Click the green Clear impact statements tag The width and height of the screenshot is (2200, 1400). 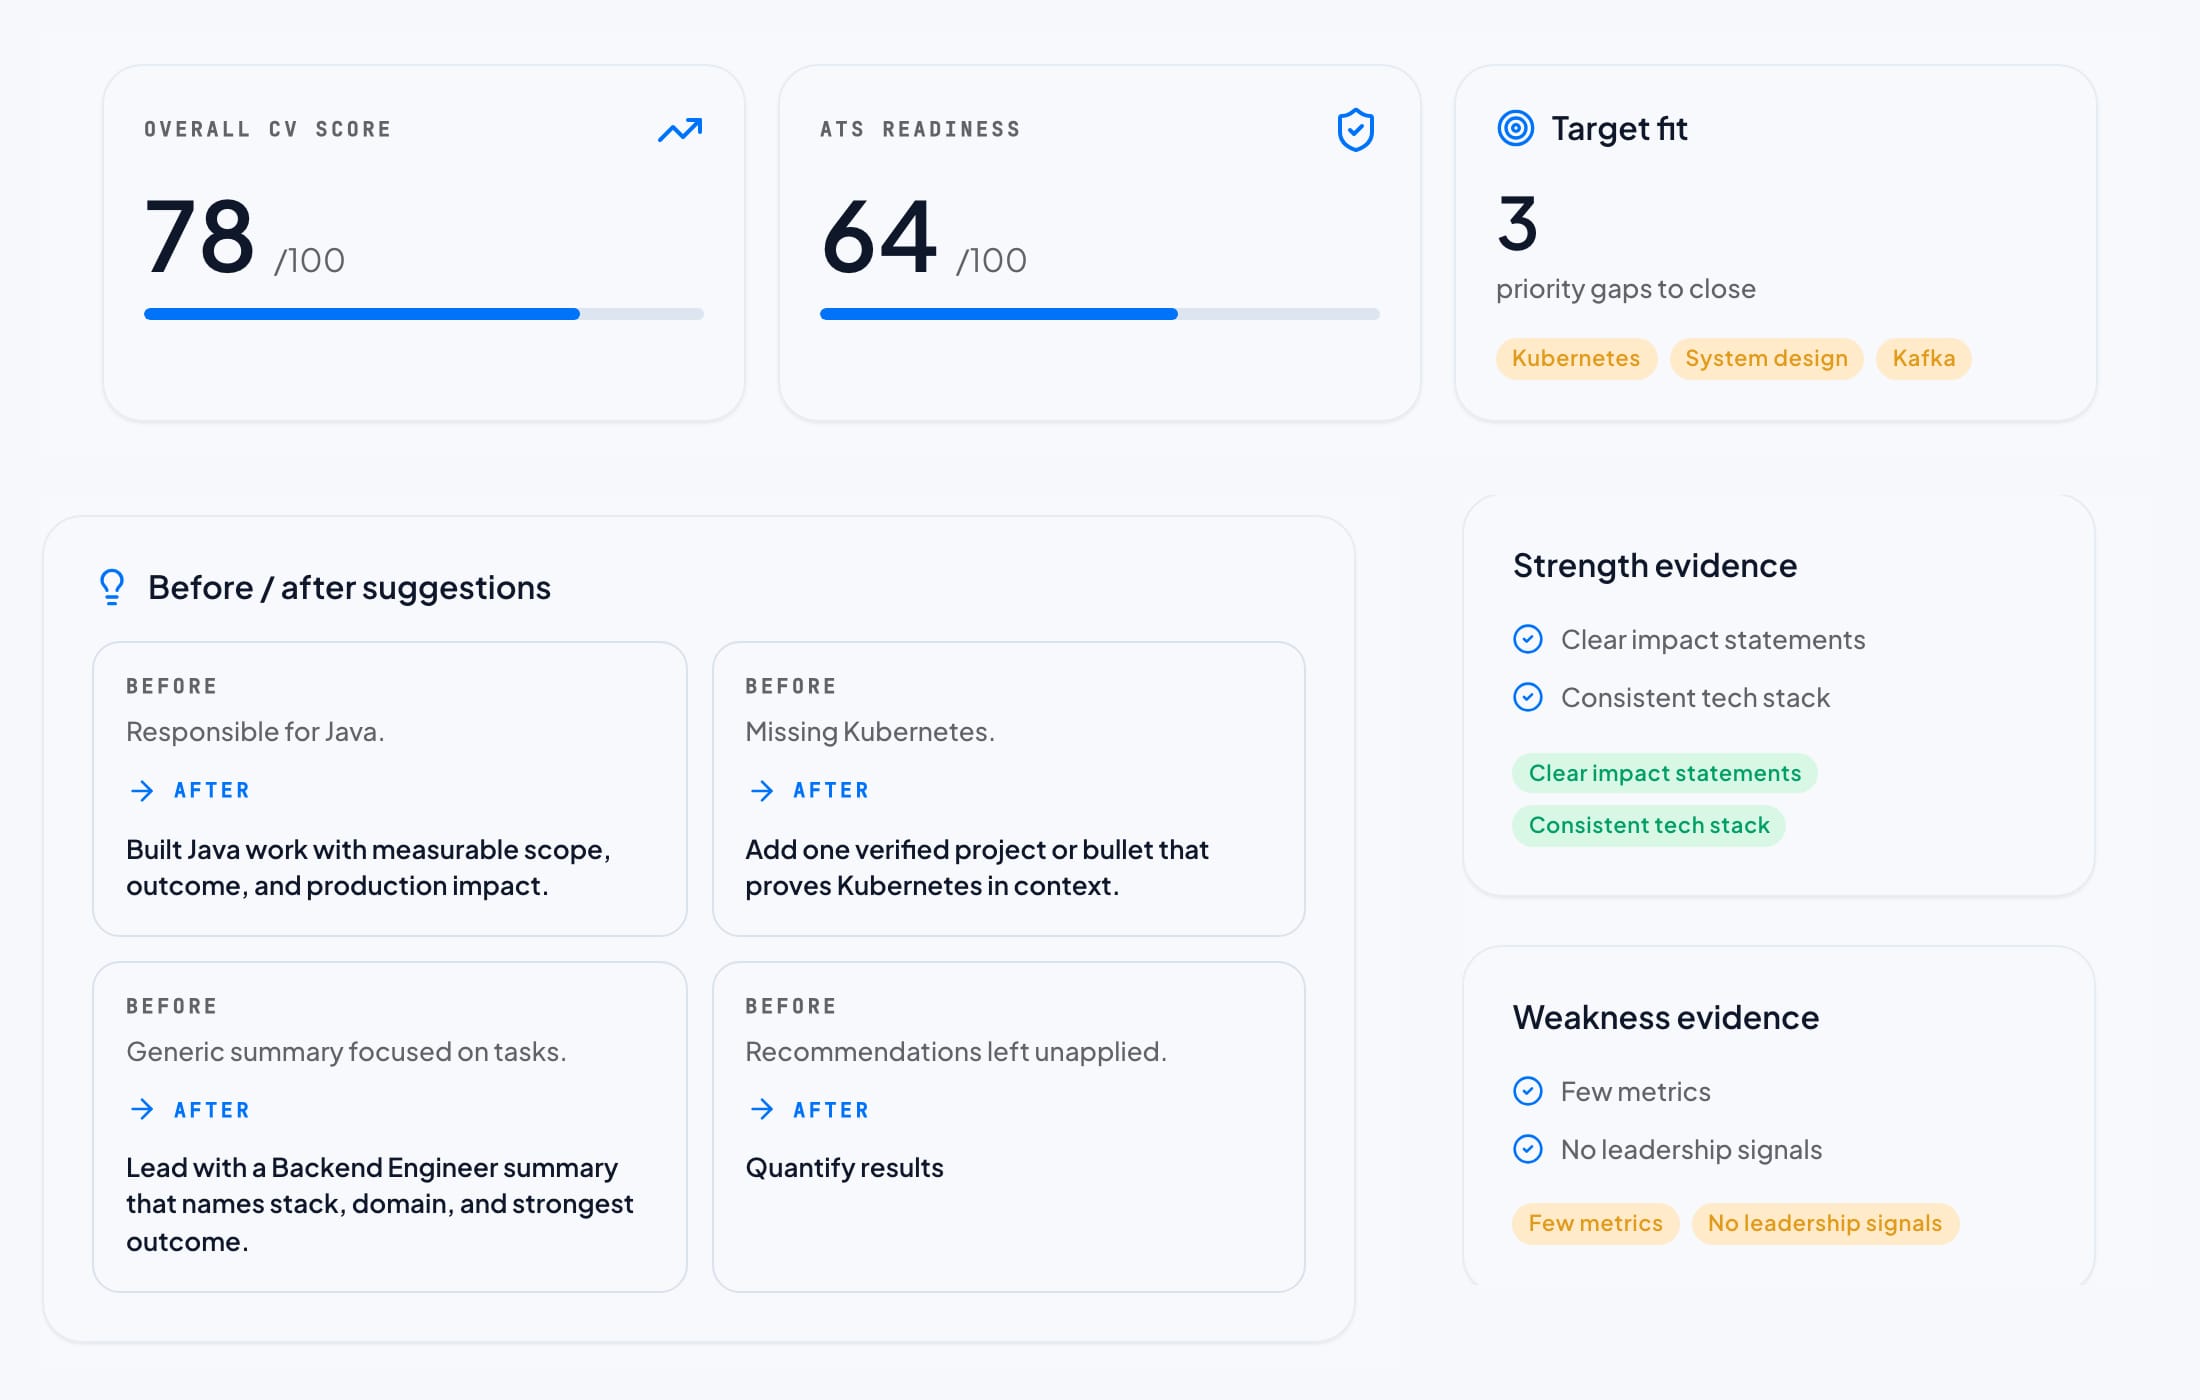coord(1665,773)
